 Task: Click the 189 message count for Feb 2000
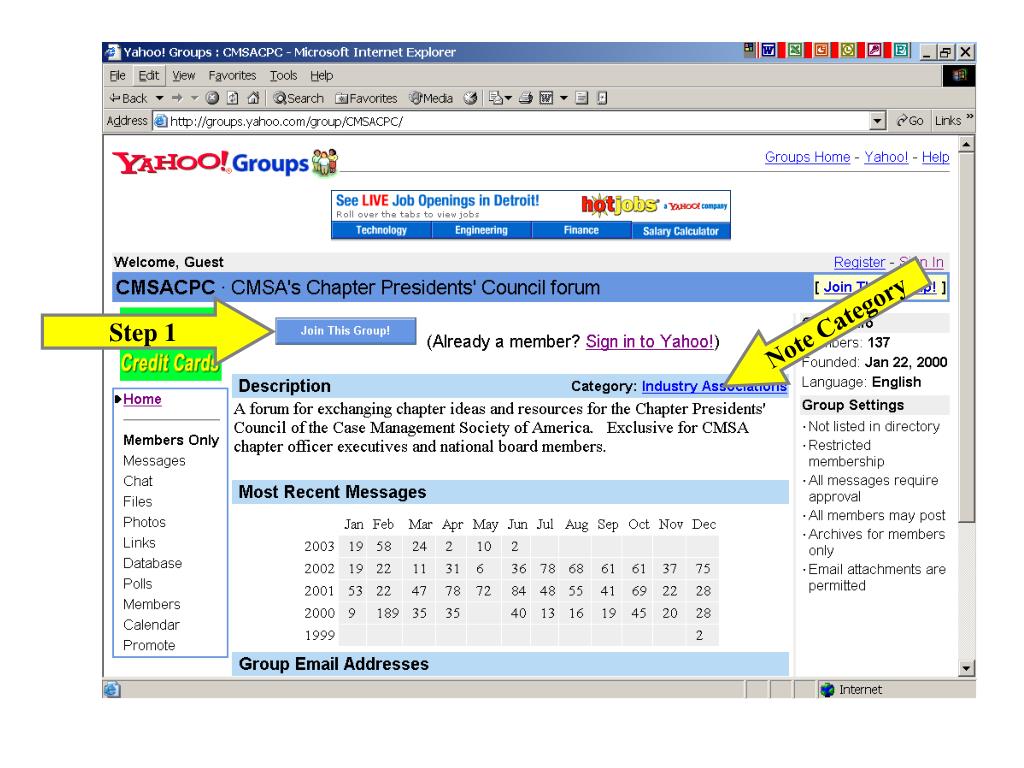(x=387, y=613)
